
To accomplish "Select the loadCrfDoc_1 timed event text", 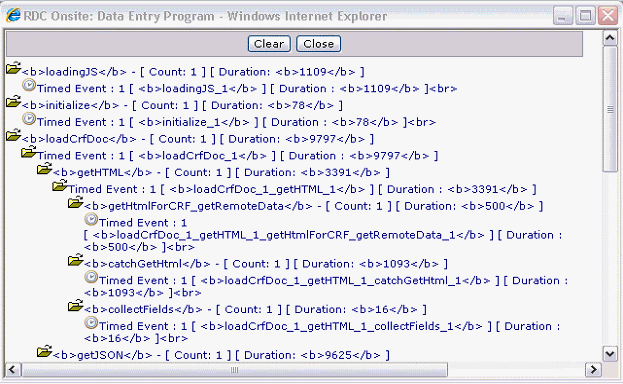I will (238, 156).
